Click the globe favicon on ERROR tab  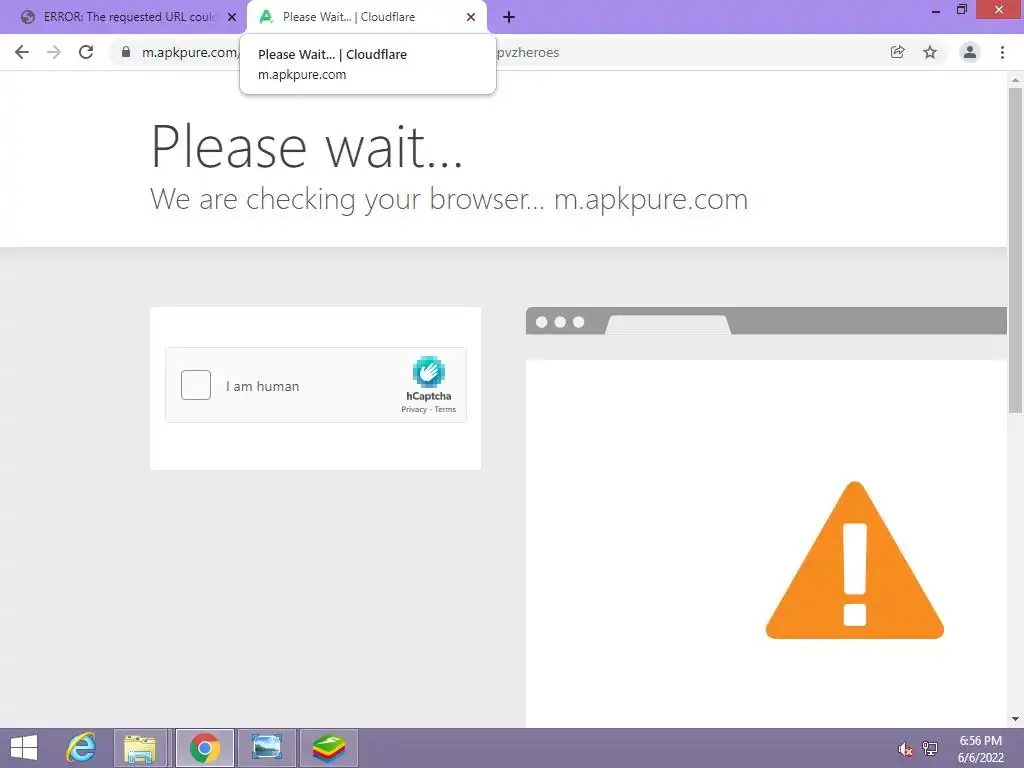[27, 17]
